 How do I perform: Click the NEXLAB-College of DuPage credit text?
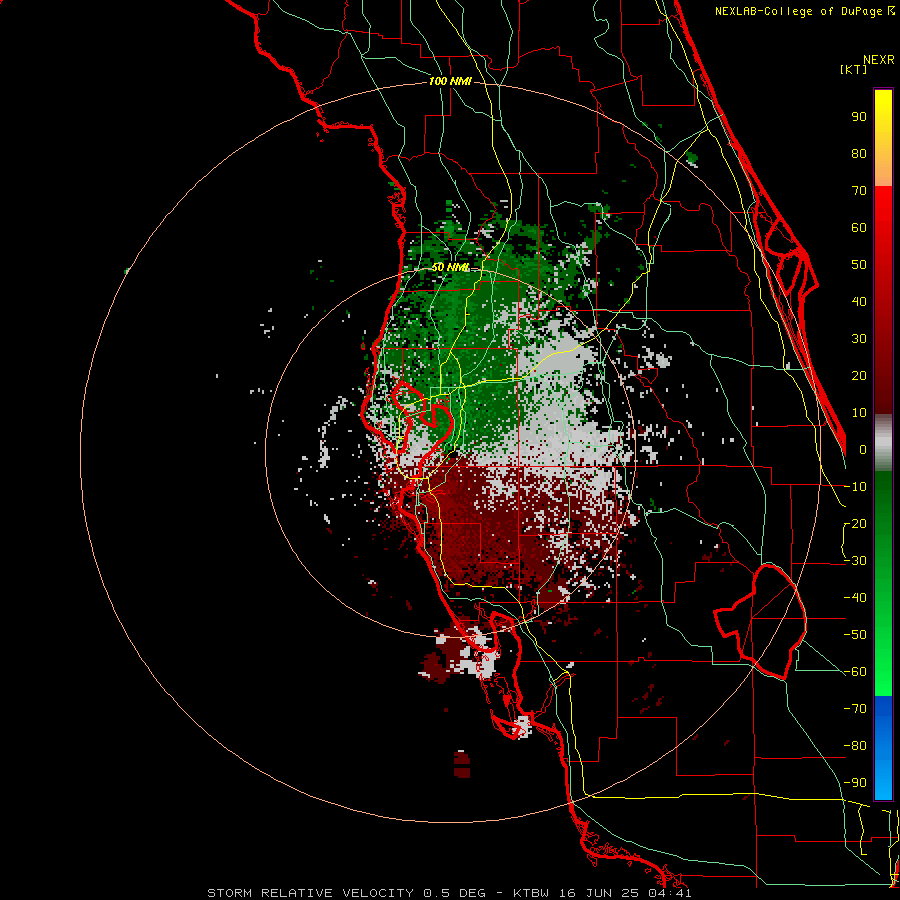tap(804, 11)
